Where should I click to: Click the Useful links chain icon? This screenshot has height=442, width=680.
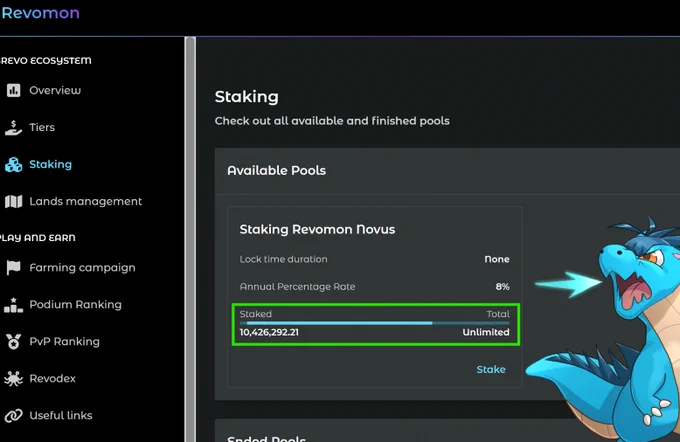click(x=13, y=416)
